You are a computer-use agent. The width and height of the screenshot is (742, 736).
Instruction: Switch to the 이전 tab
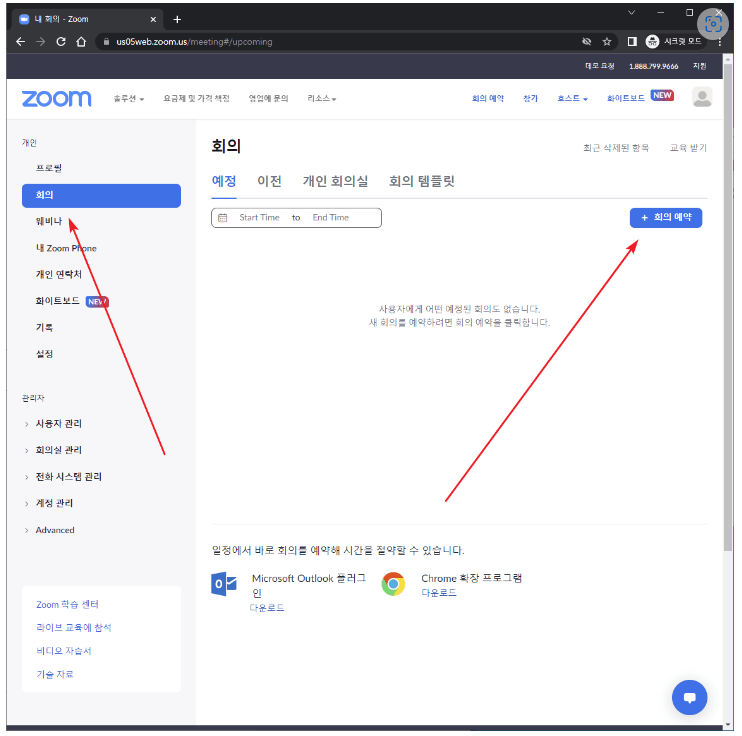pyautogui.click(x=269, y=181)
